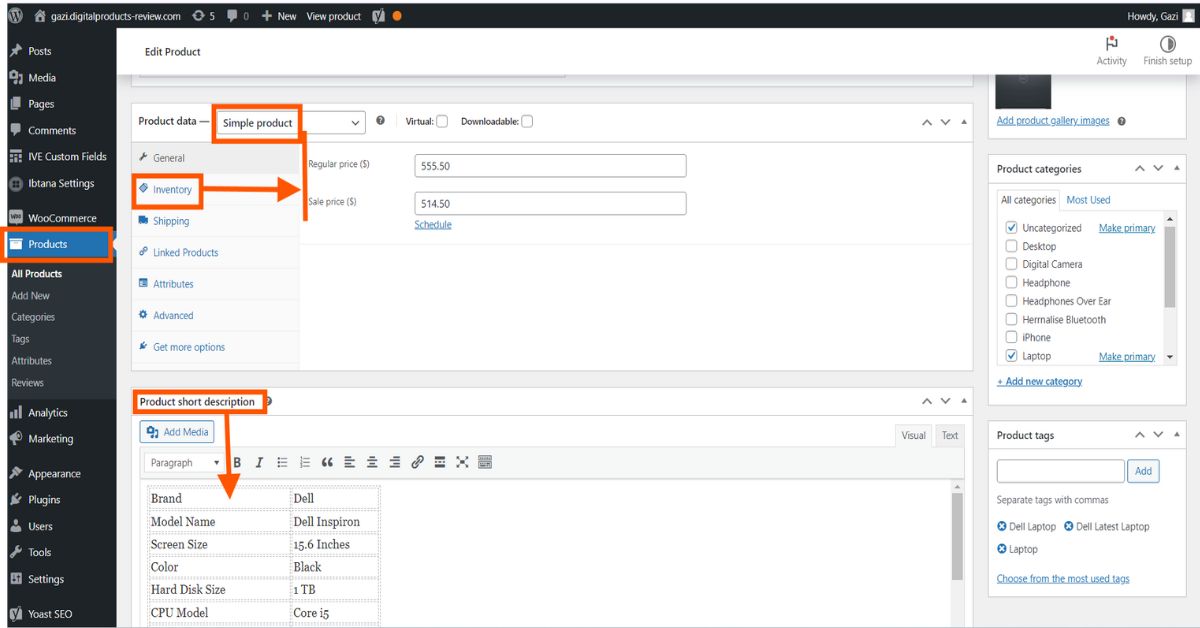This screenshot has width=1200, height=628.
Task: Click the Add Media button
Action: point(177,432)
